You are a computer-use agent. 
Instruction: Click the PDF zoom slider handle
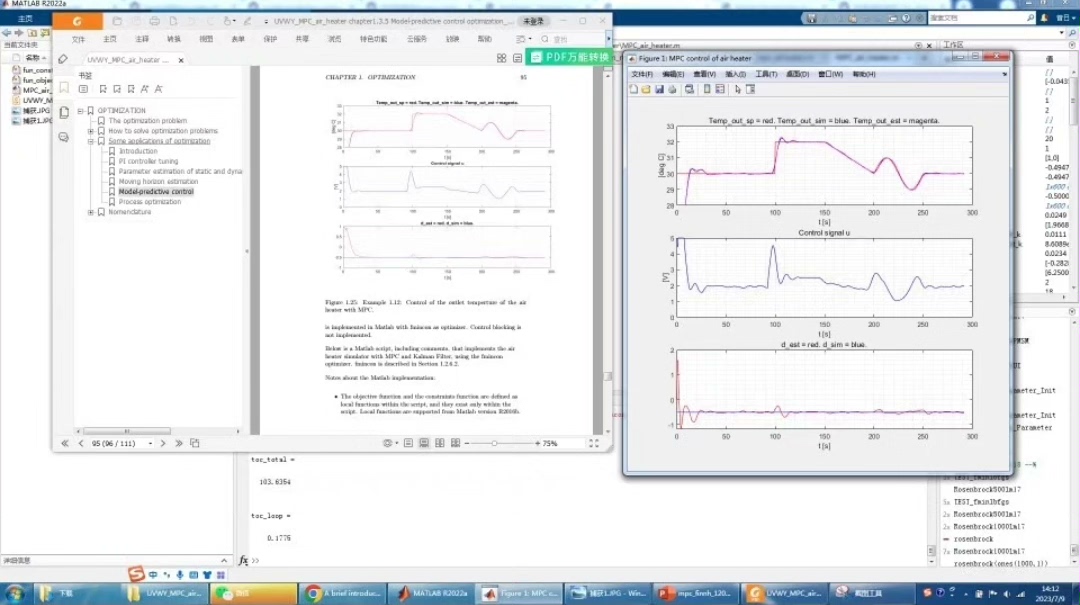(x=494, y=444)
